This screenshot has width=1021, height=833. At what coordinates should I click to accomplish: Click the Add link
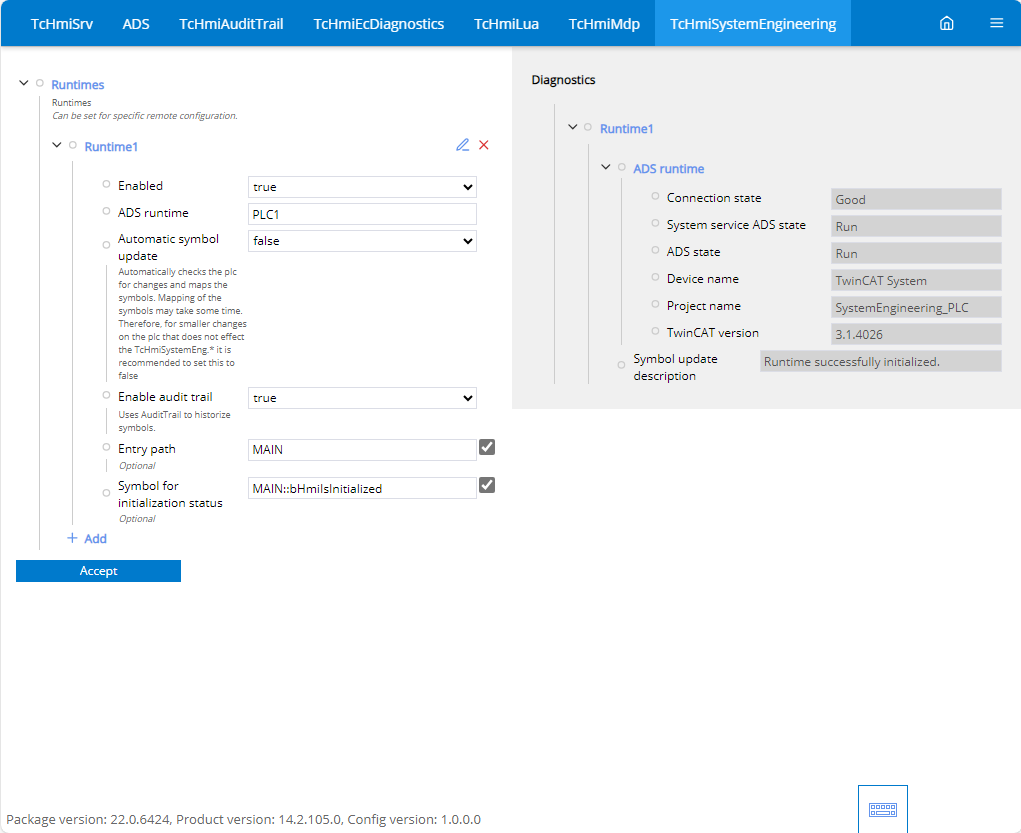pos(95,539)
